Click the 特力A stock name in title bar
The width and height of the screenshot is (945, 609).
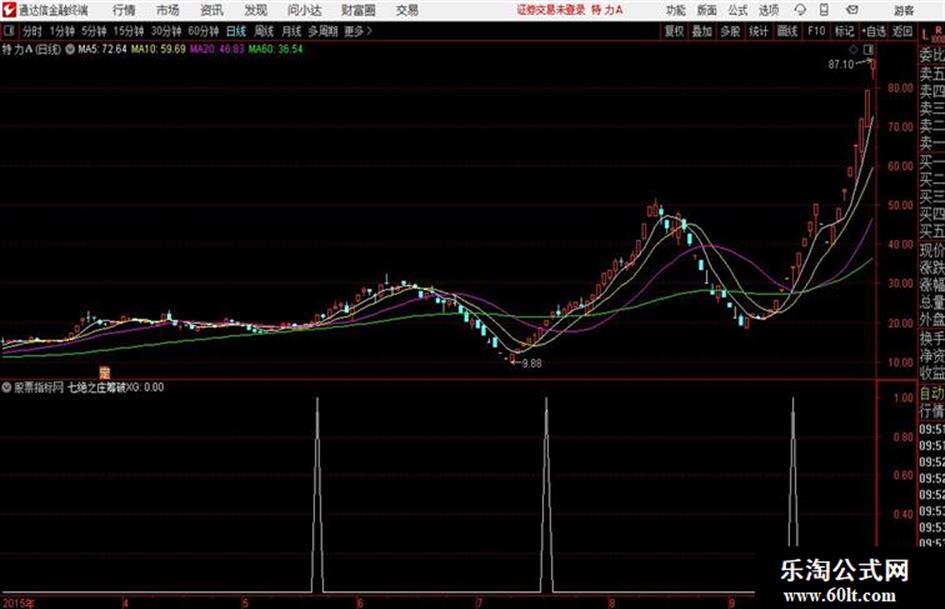tap(607, 10)
